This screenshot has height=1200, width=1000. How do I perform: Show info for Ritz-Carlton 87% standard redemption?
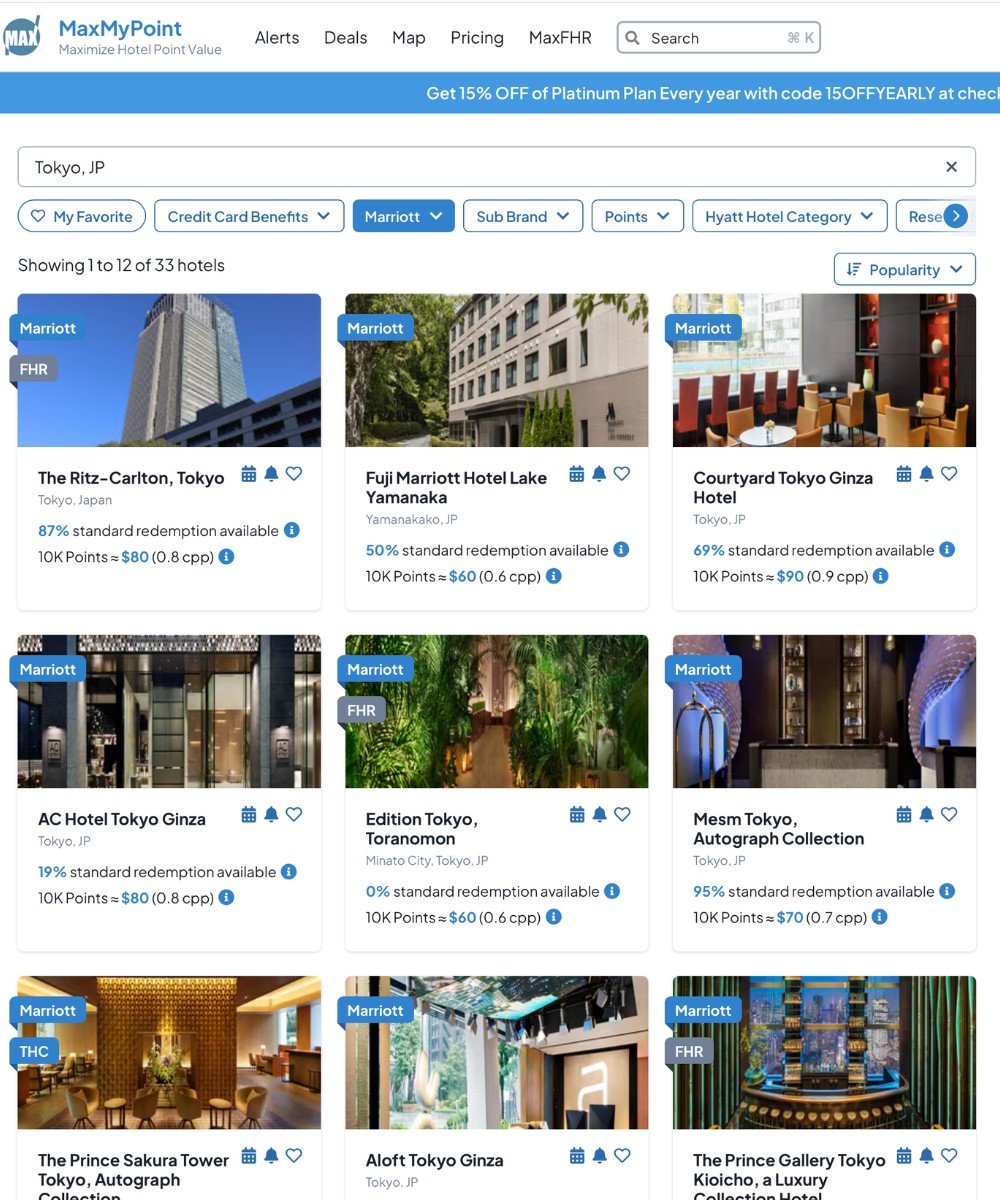(292, 530)
